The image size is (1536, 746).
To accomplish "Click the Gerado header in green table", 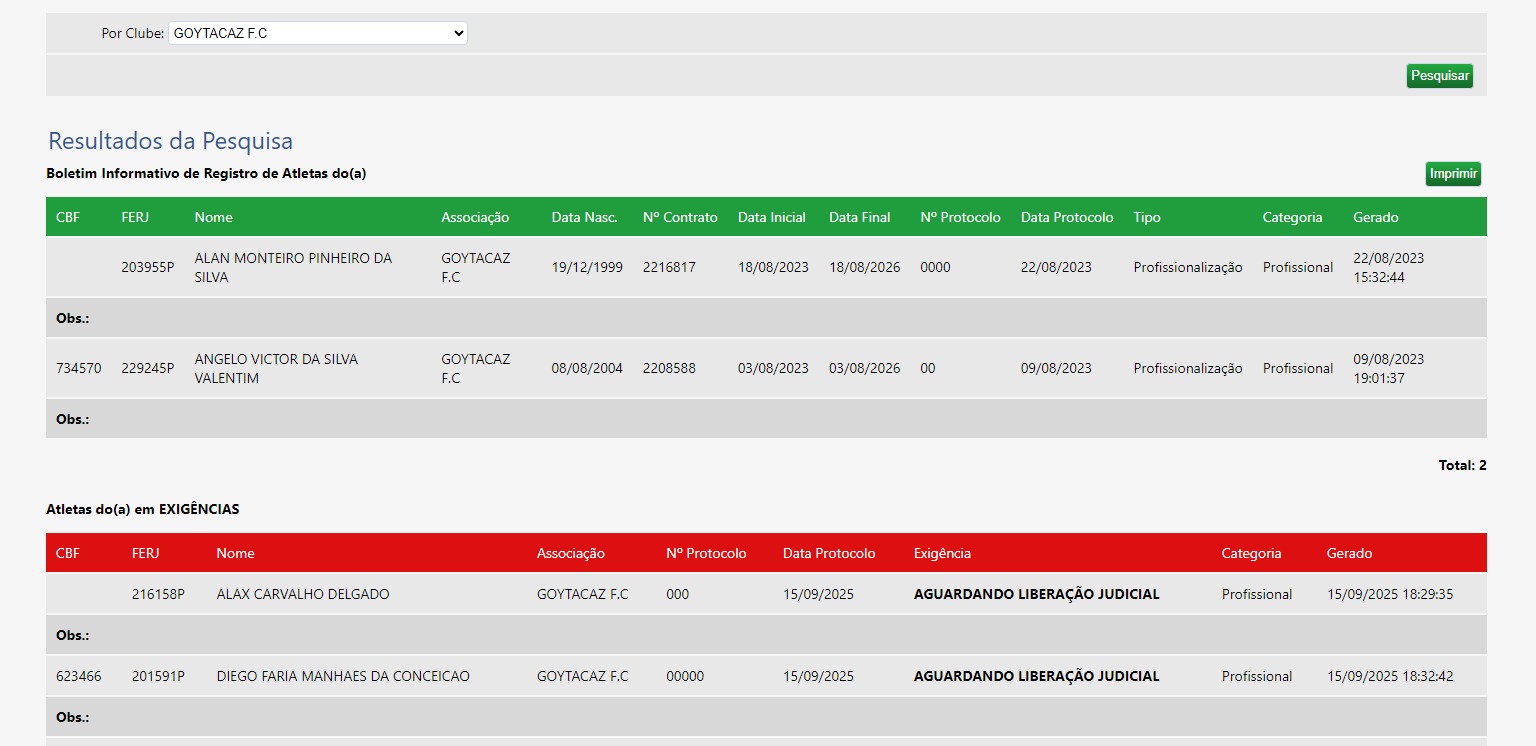I will coord(1376,217).
